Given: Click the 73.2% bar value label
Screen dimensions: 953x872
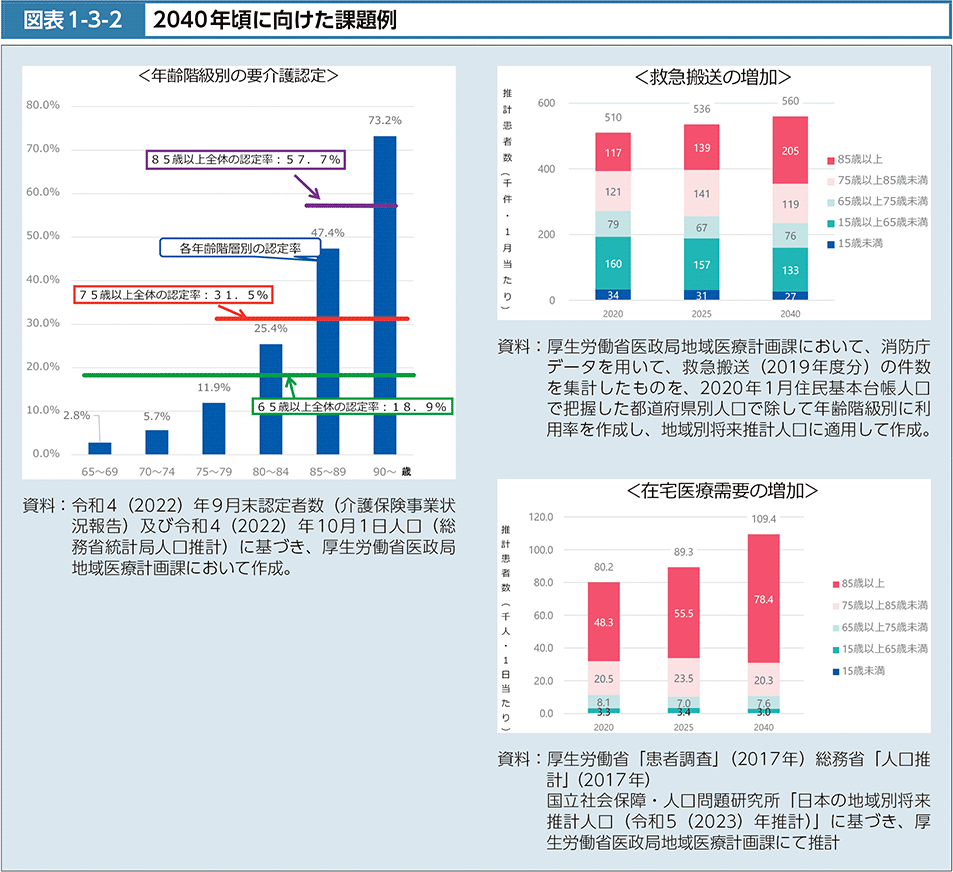Looking at the screenshot, I should (x=385, y=120).
